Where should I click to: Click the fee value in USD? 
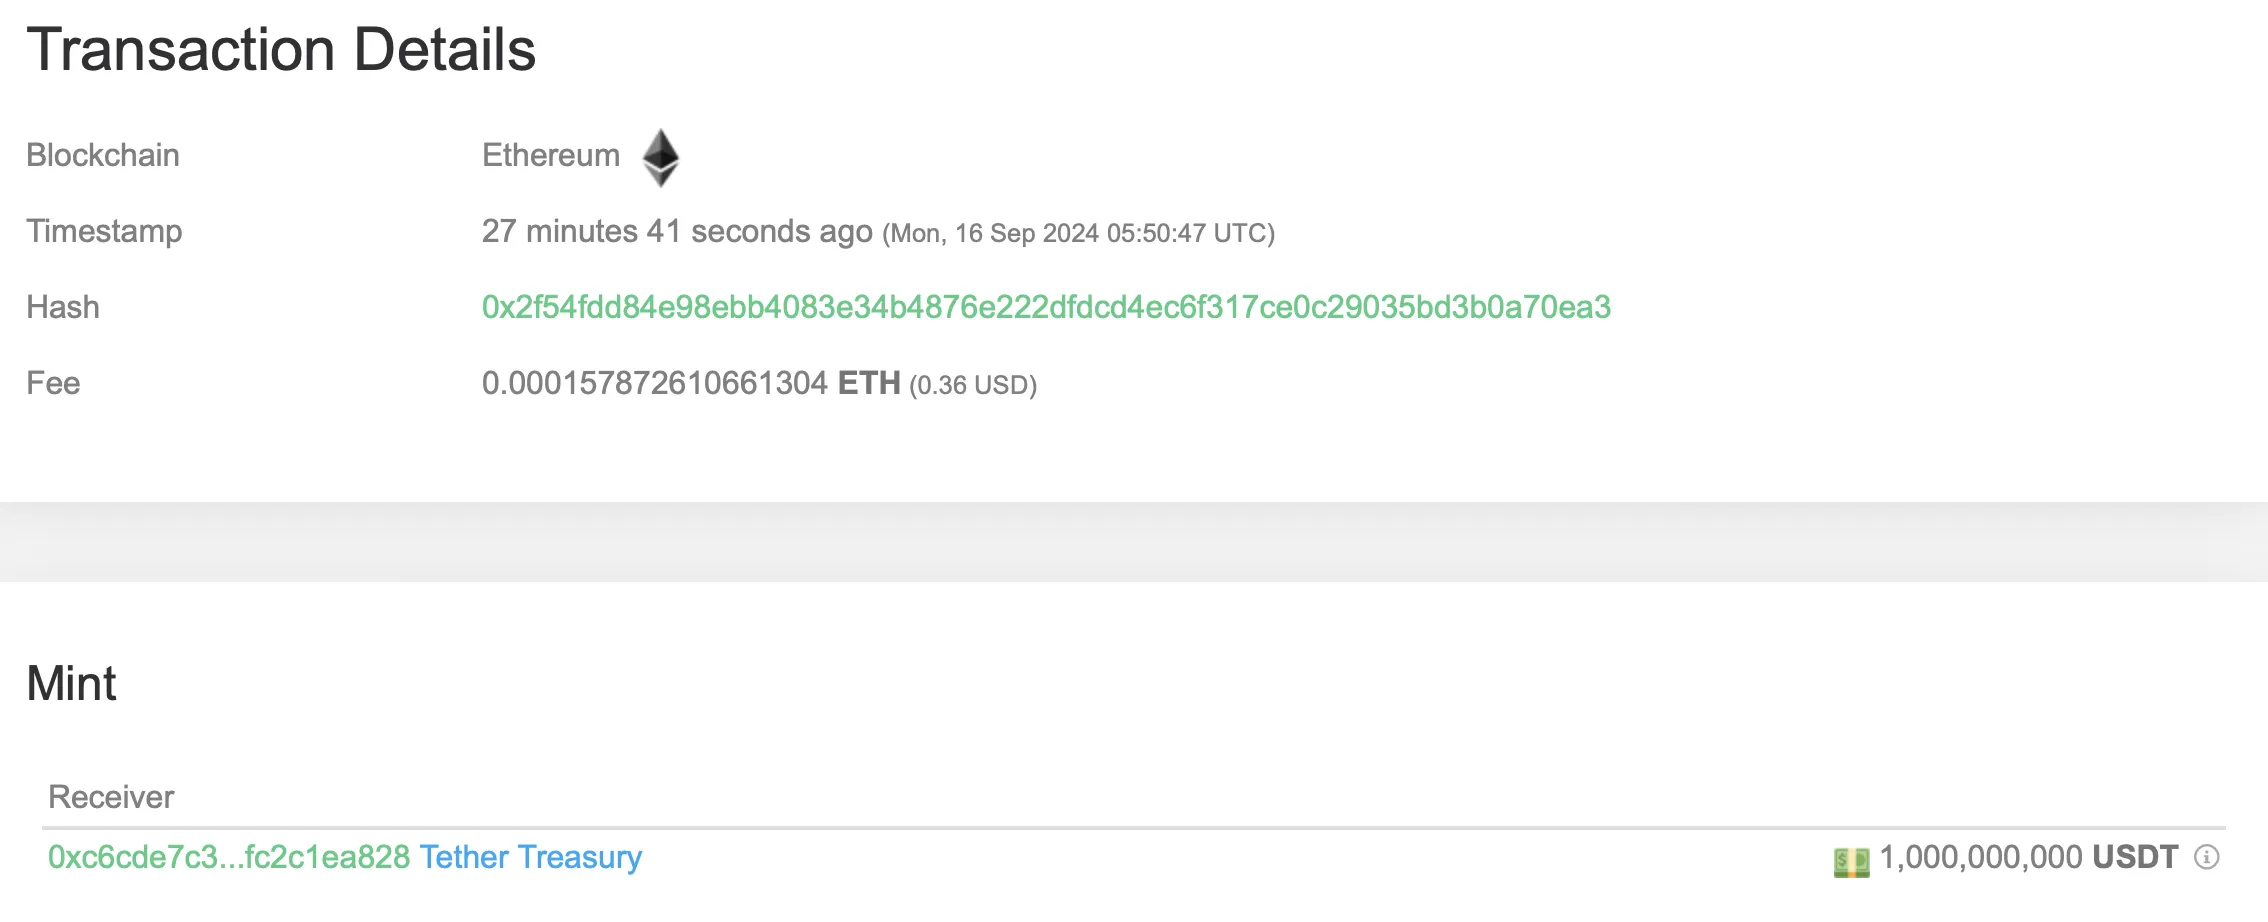coord(973,385)
